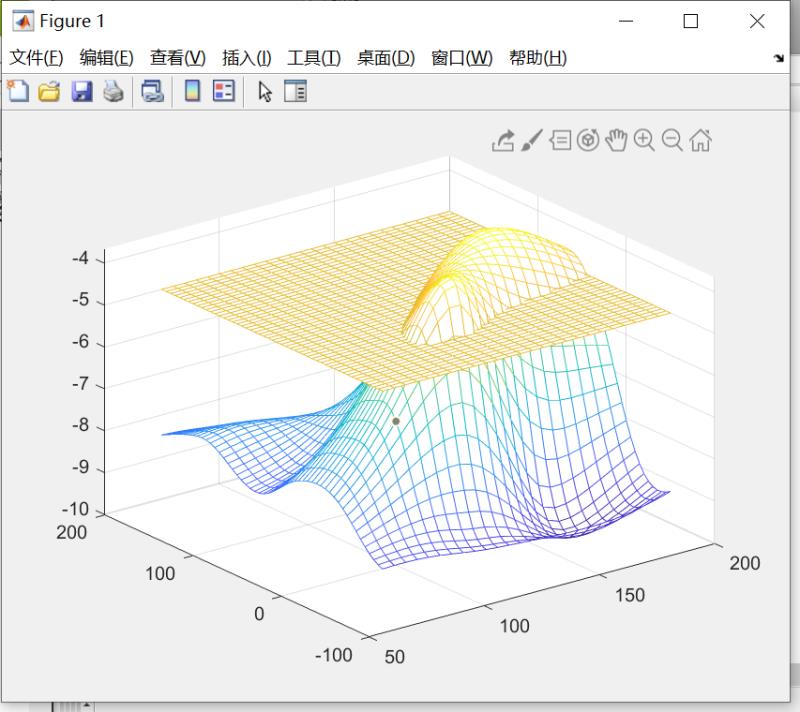800x712 pixels.
Task: Activate the data brushing tool
Action: [532, 140]
